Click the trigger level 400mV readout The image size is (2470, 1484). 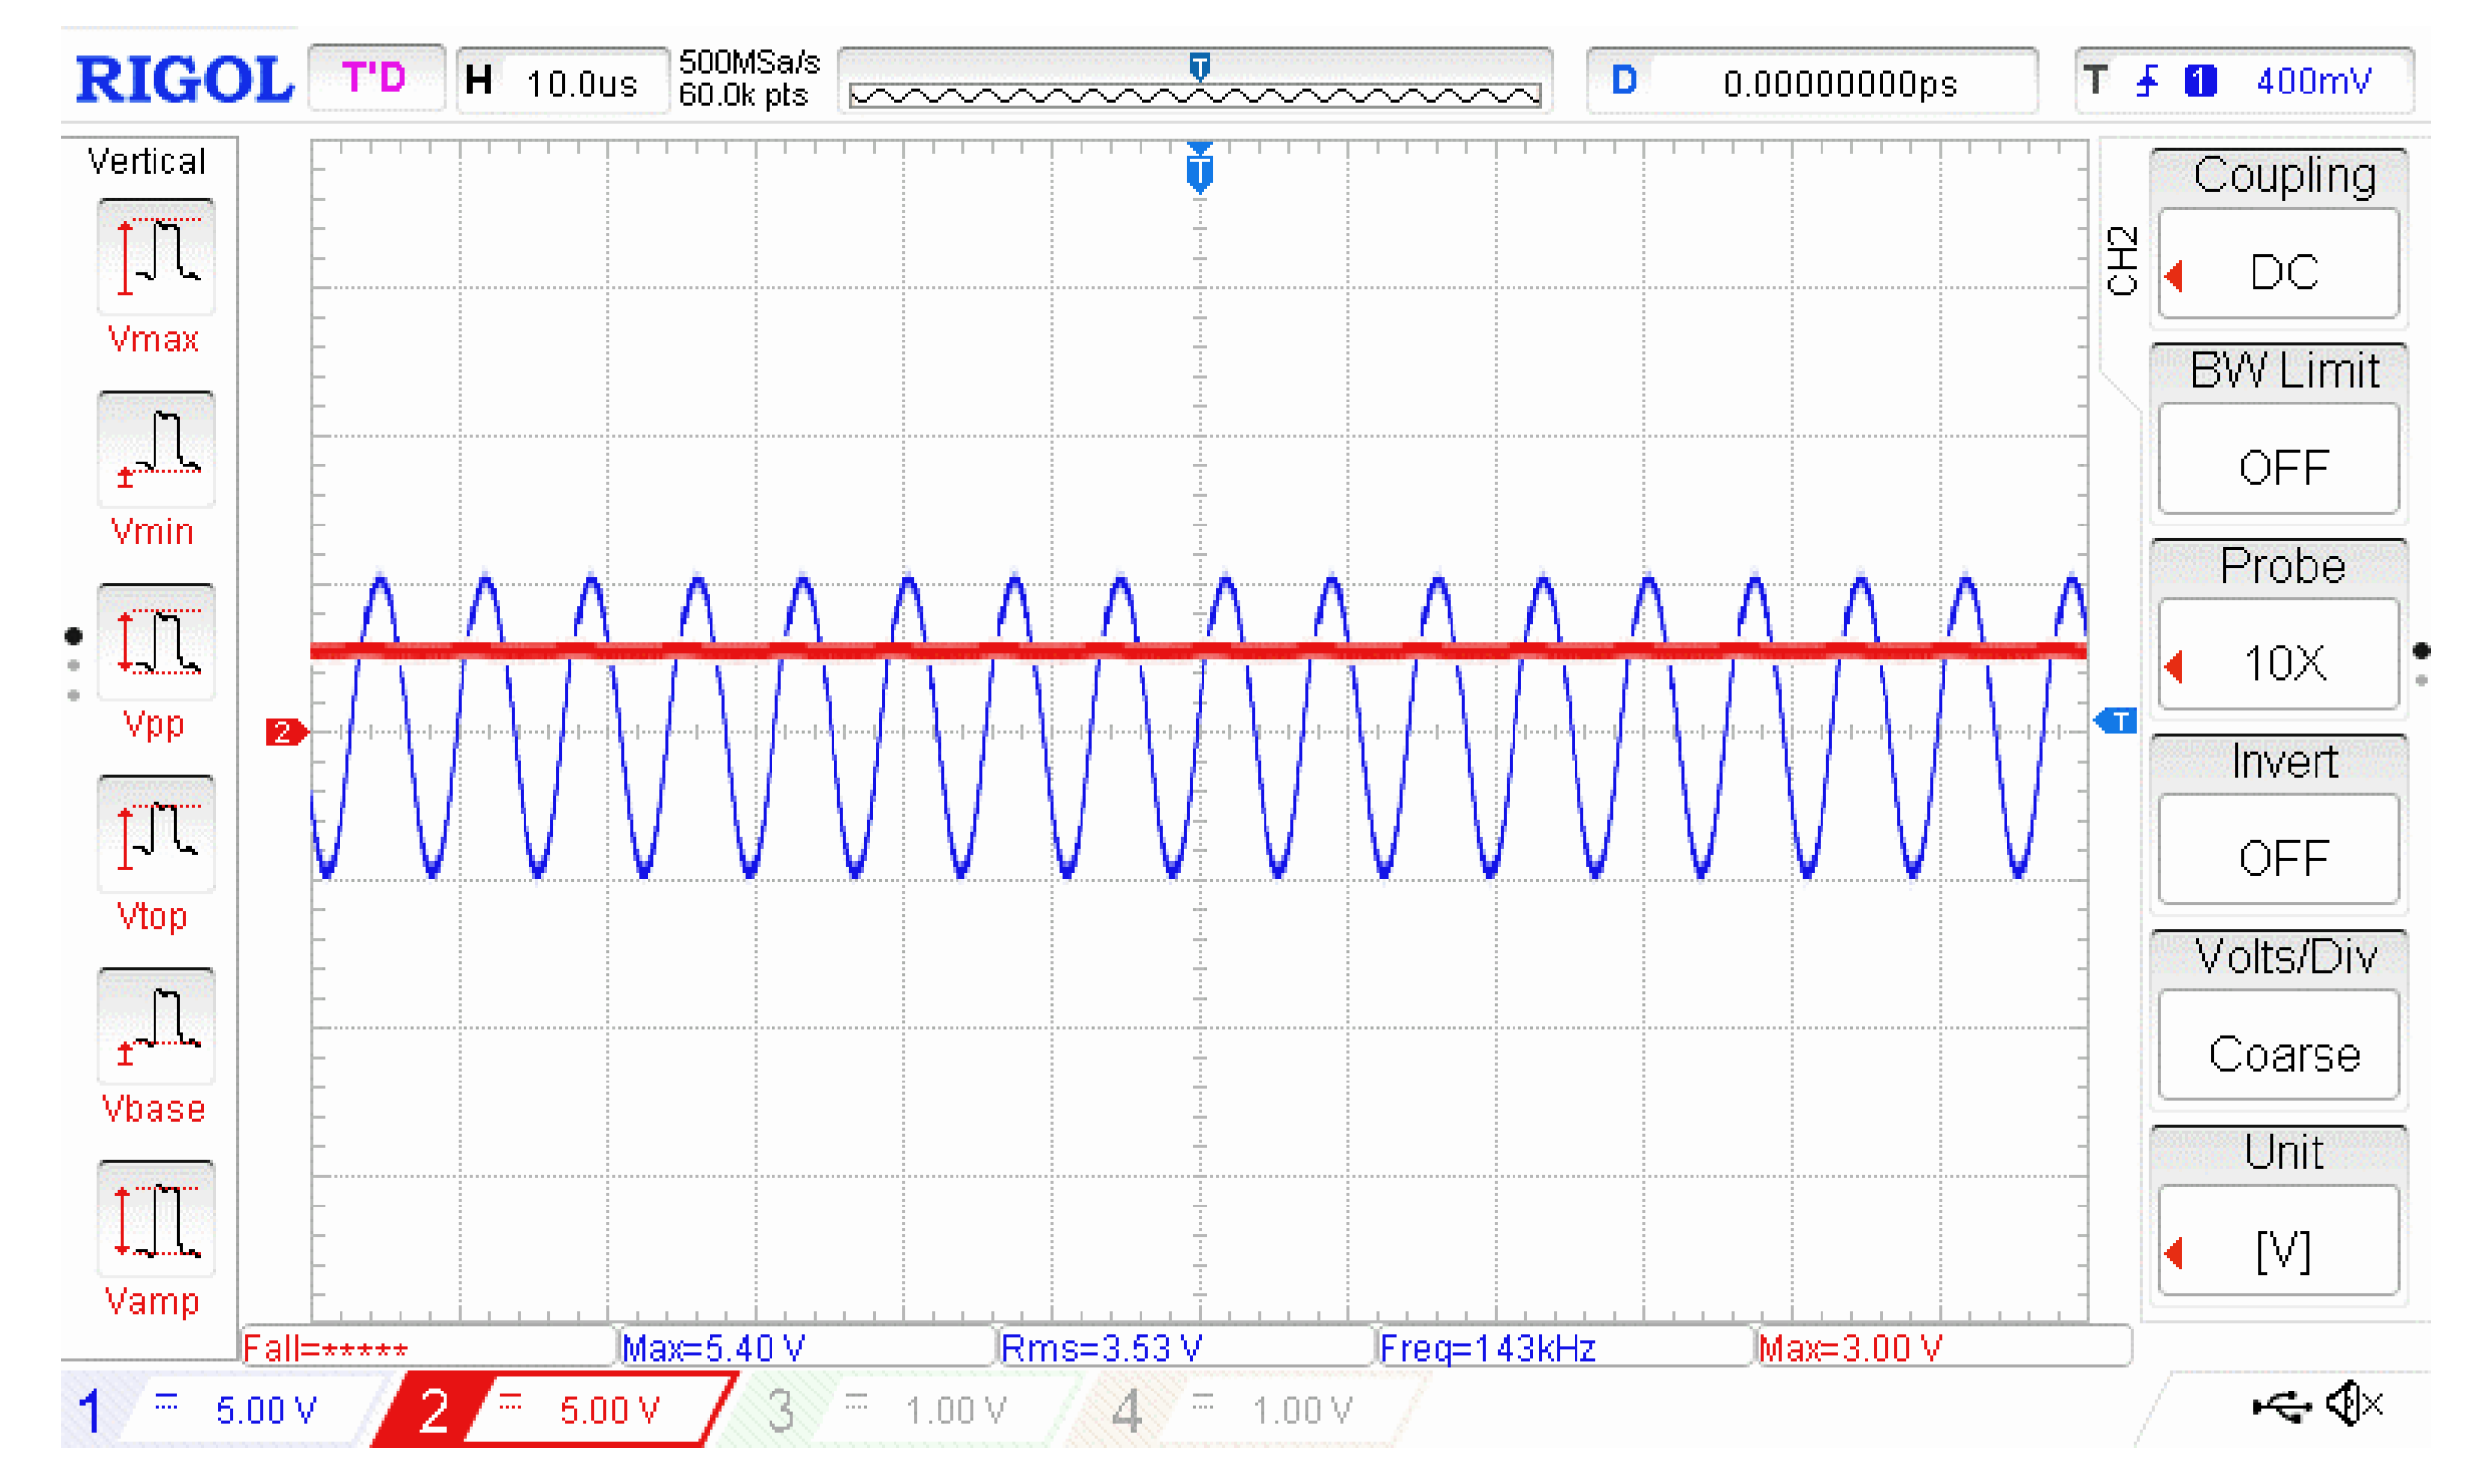point(2312,81)
